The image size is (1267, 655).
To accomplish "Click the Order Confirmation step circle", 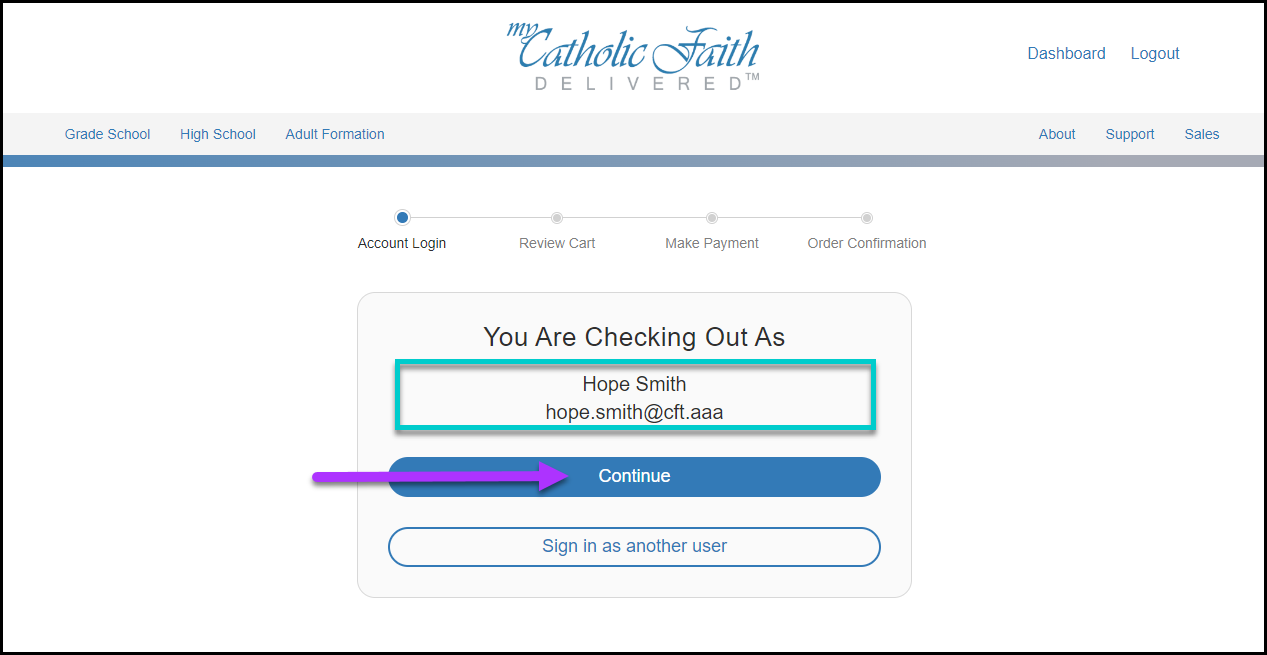I will (867, 217).
